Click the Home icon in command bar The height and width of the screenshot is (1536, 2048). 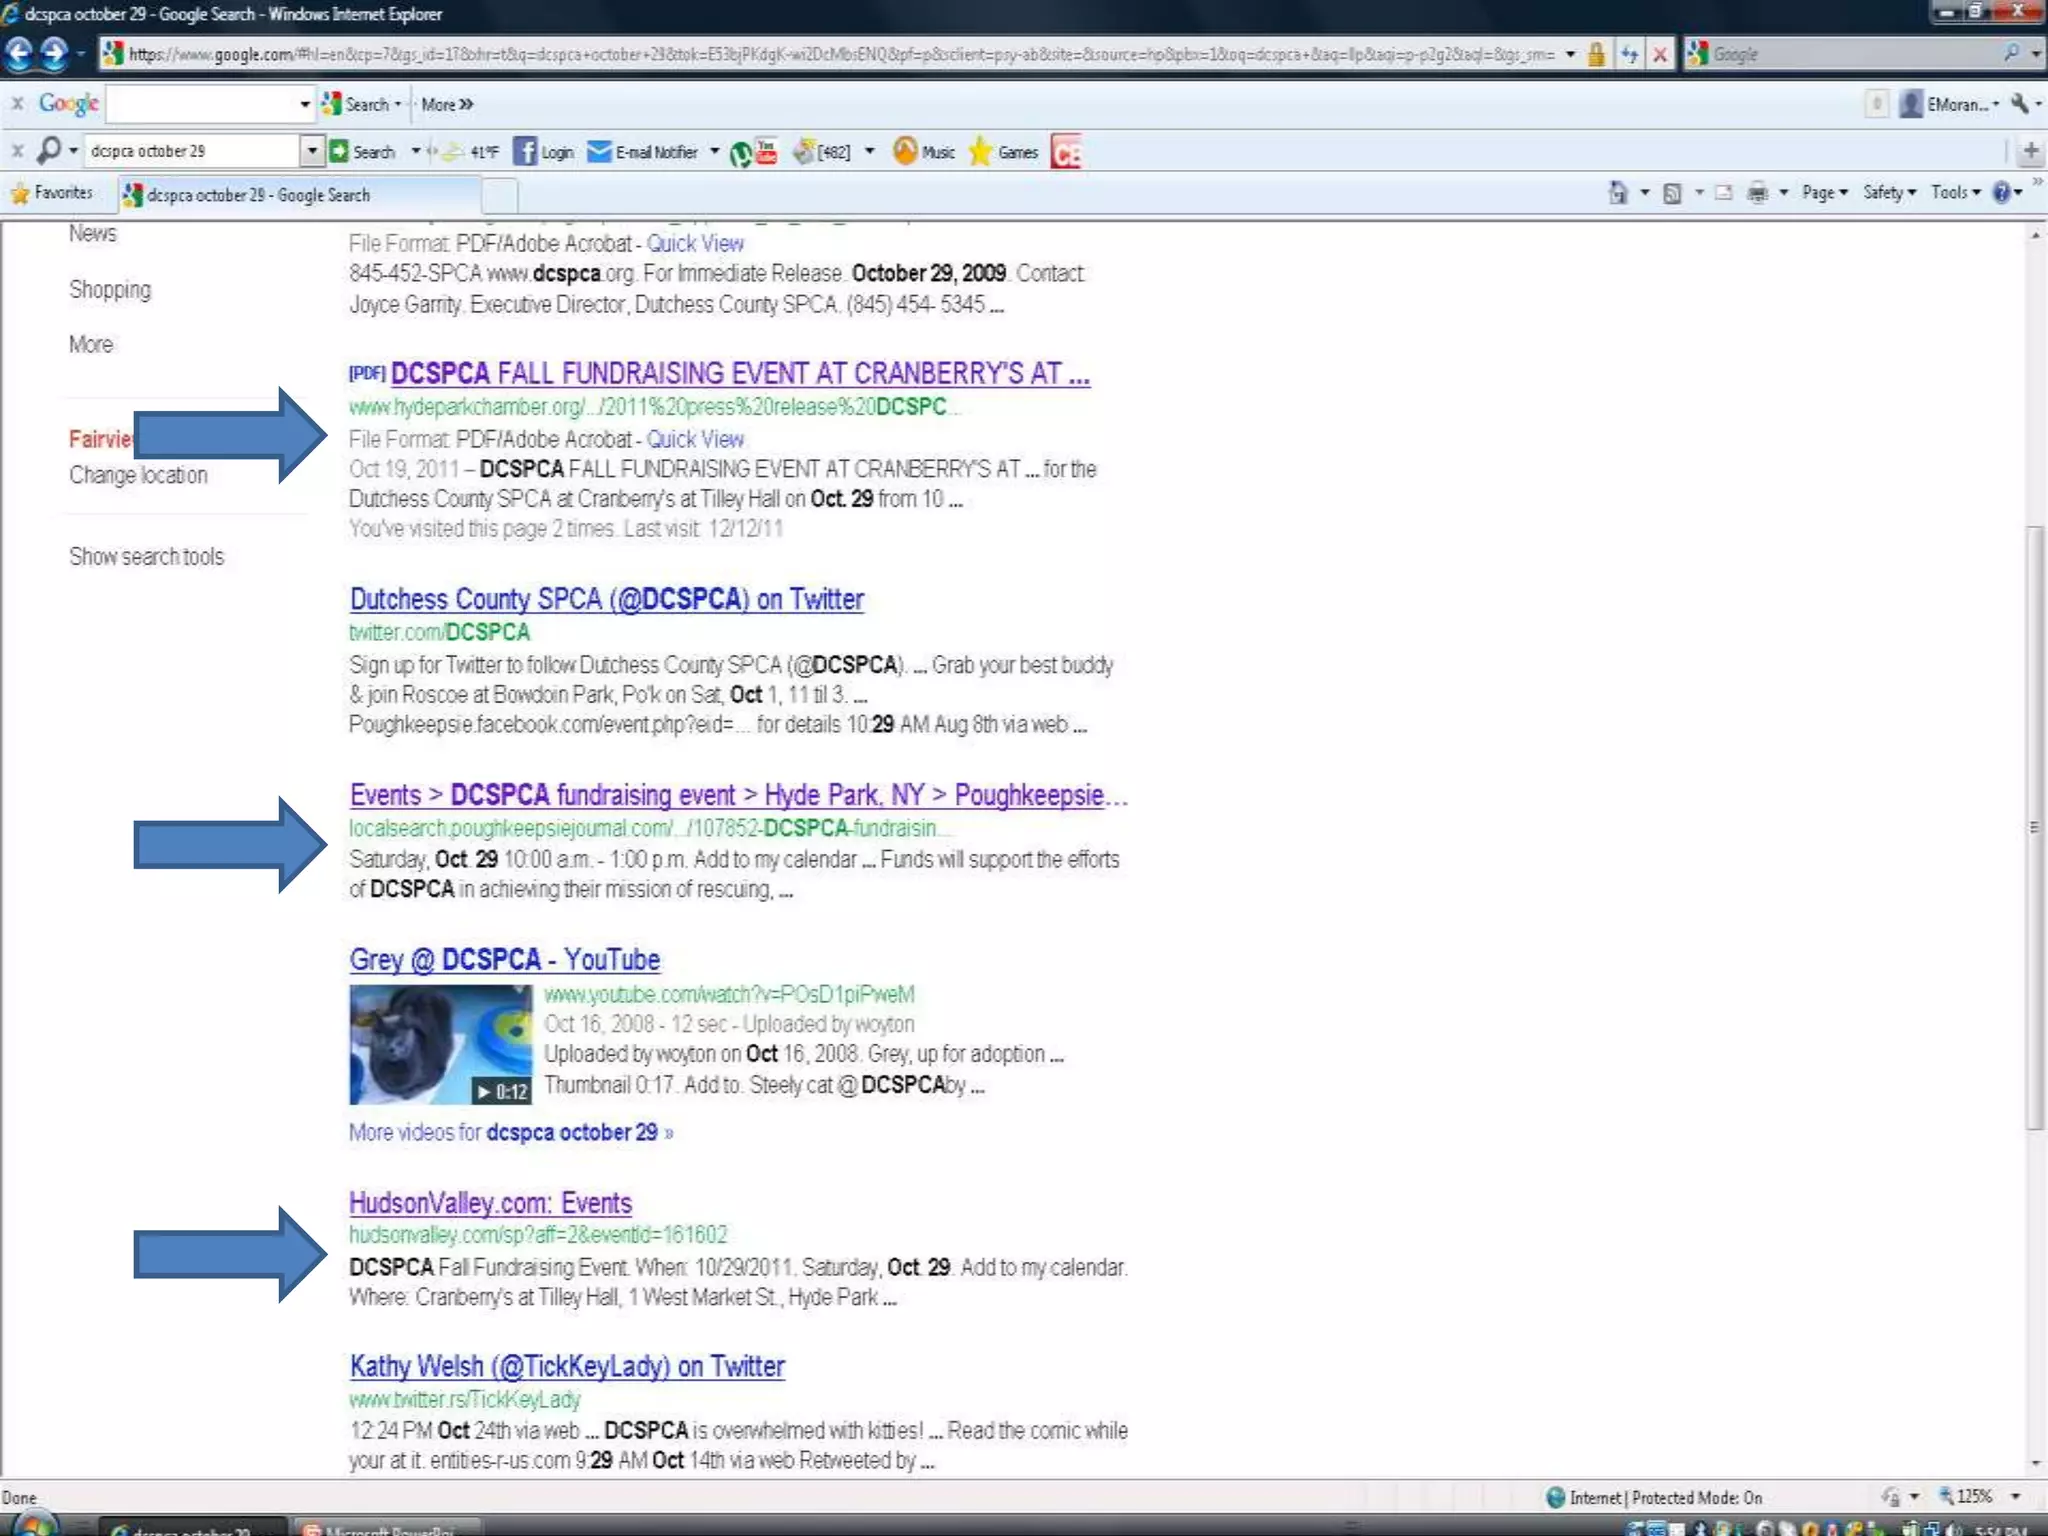click(1617, 193)
